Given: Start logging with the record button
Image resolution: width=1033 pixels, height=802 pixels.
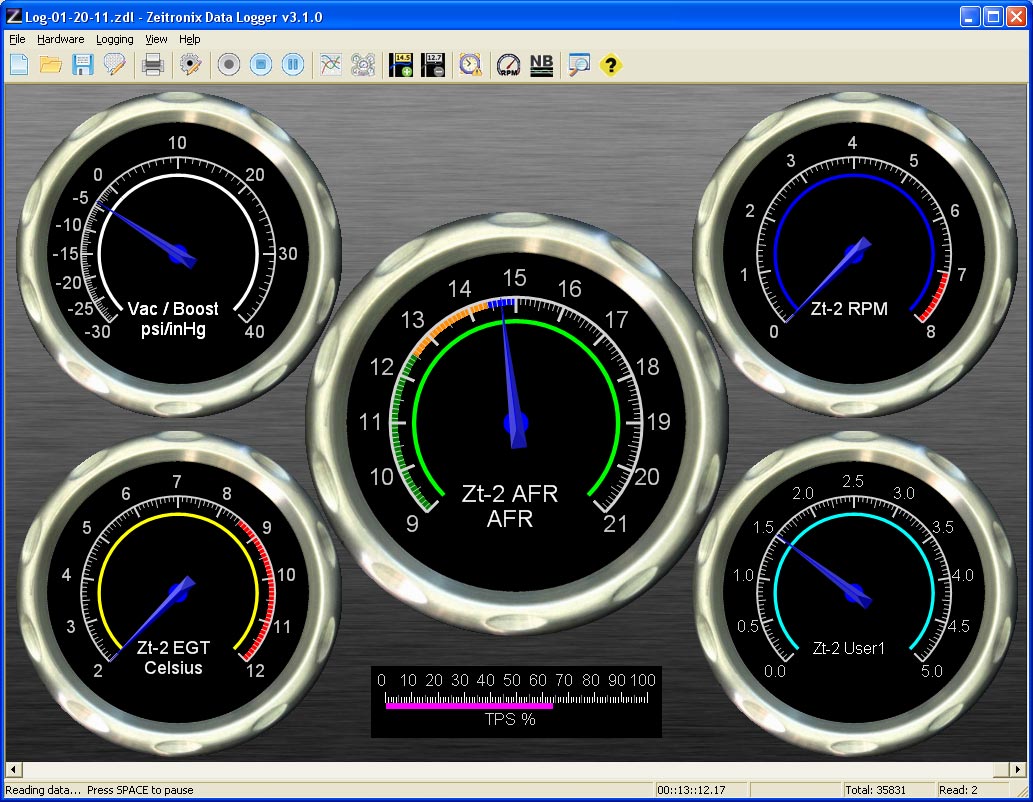Looking at the screenshot, I should tap(229, 65).
